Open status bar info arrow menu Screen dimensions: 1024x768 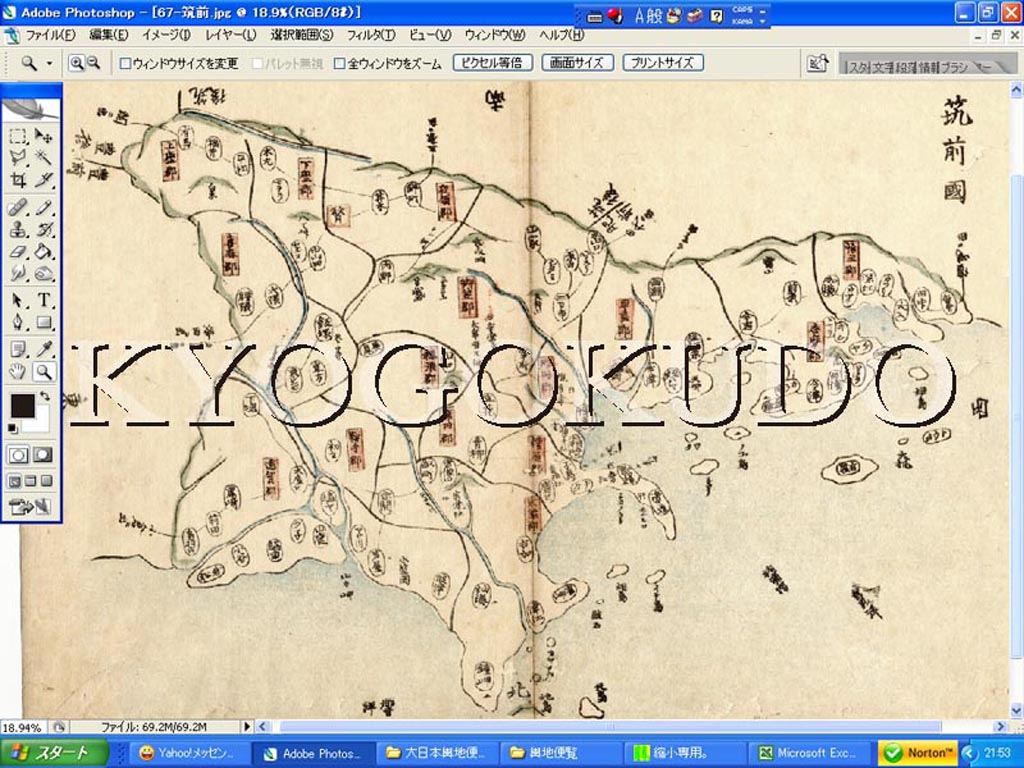pos(247,726)
